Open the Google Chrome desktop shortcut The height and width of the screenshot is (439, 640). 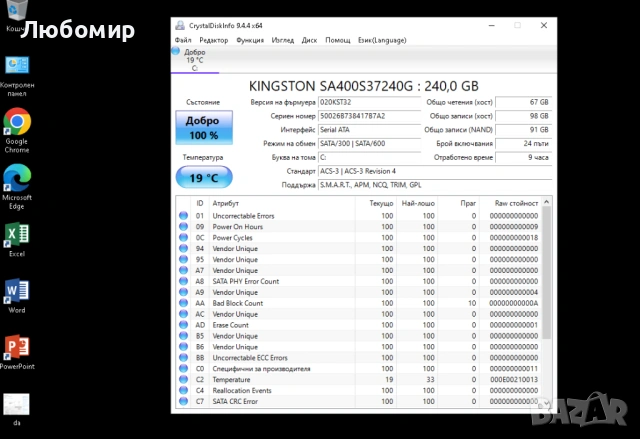click(x=17, y=131)
